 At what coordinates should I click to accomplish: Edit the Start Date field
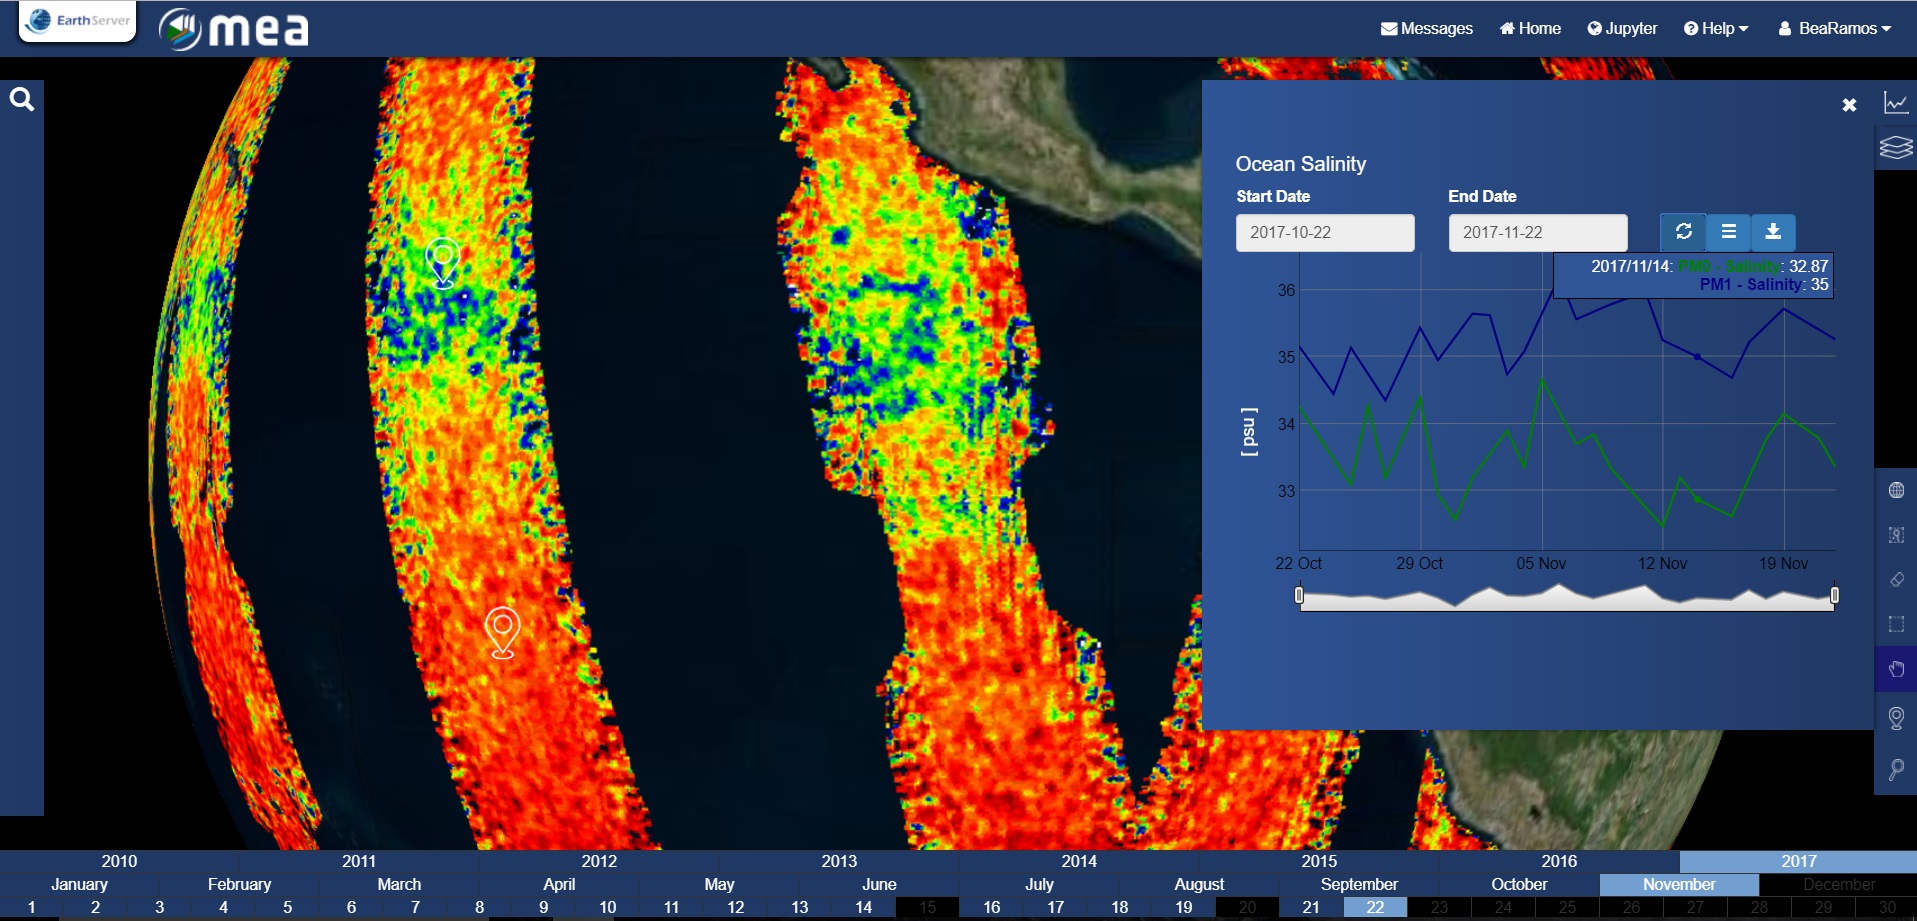click(x=1325, y=232)
